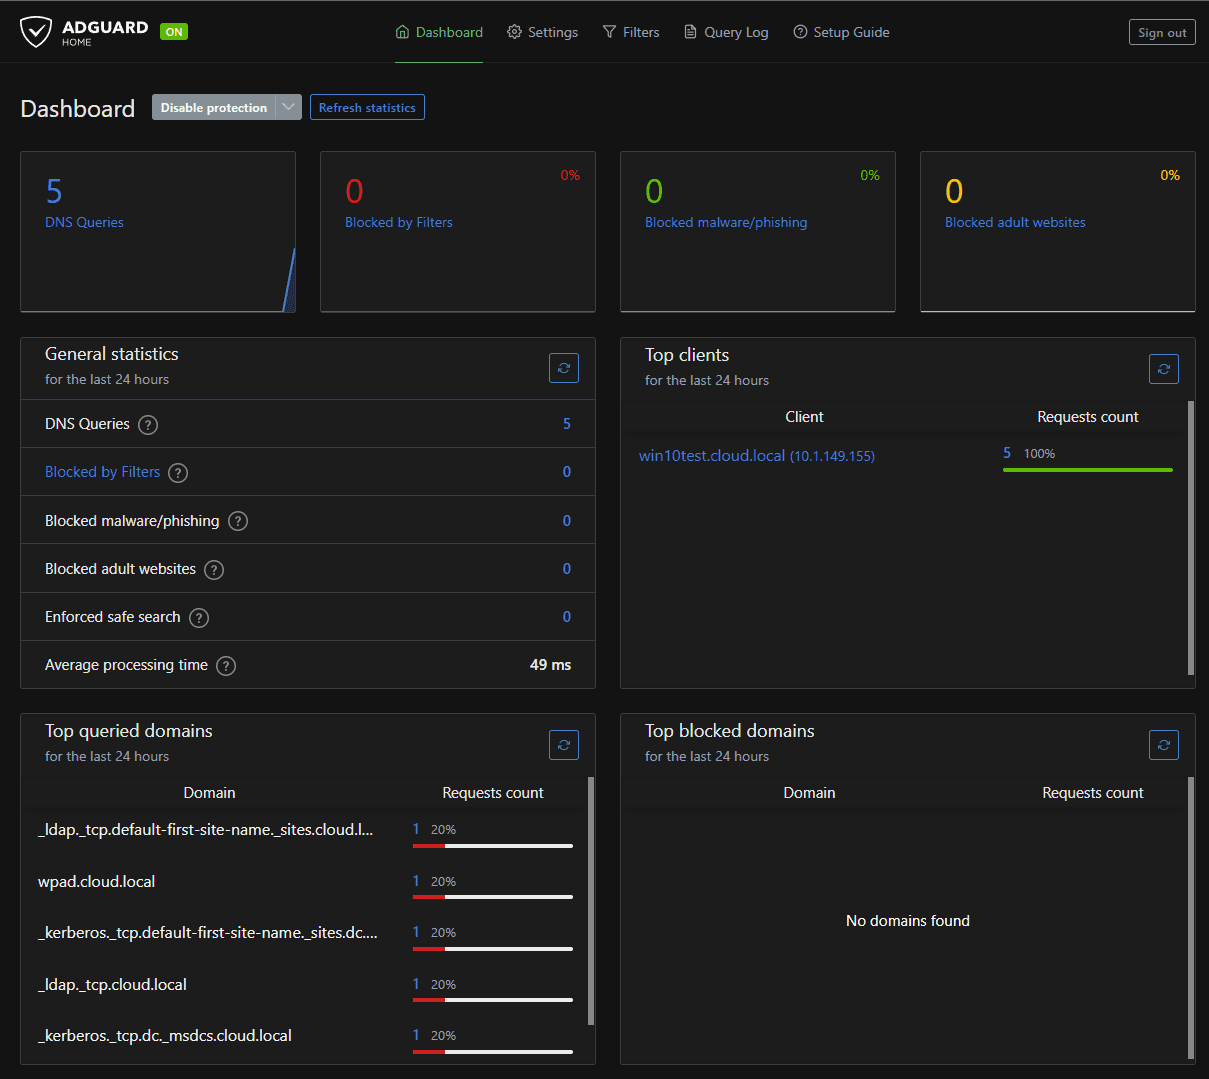Viewport: 1209px width, 1079px height.
Task: Refresh the General statistics panel
Action: pos(564,368)
